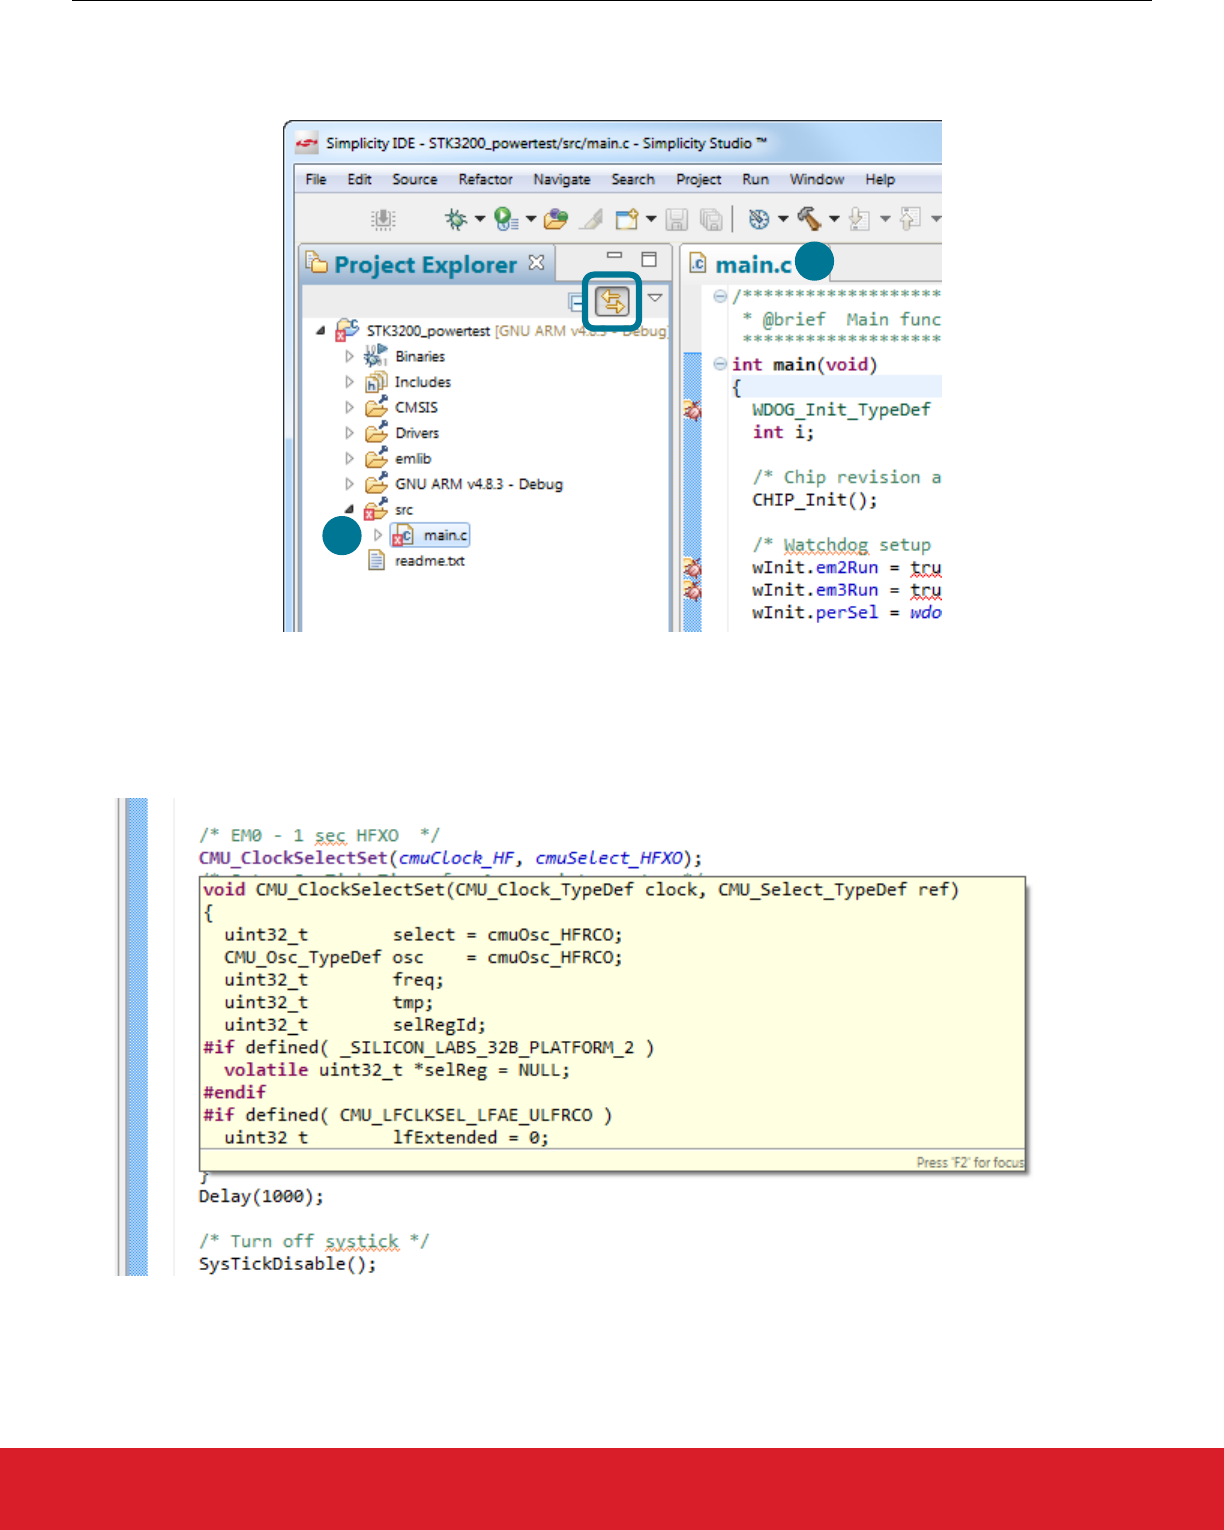Click the Debug bug icon in toolbar
The width and height of the screenshot is (1224, 1530).
pyautogui.click(x=456, y=219)
